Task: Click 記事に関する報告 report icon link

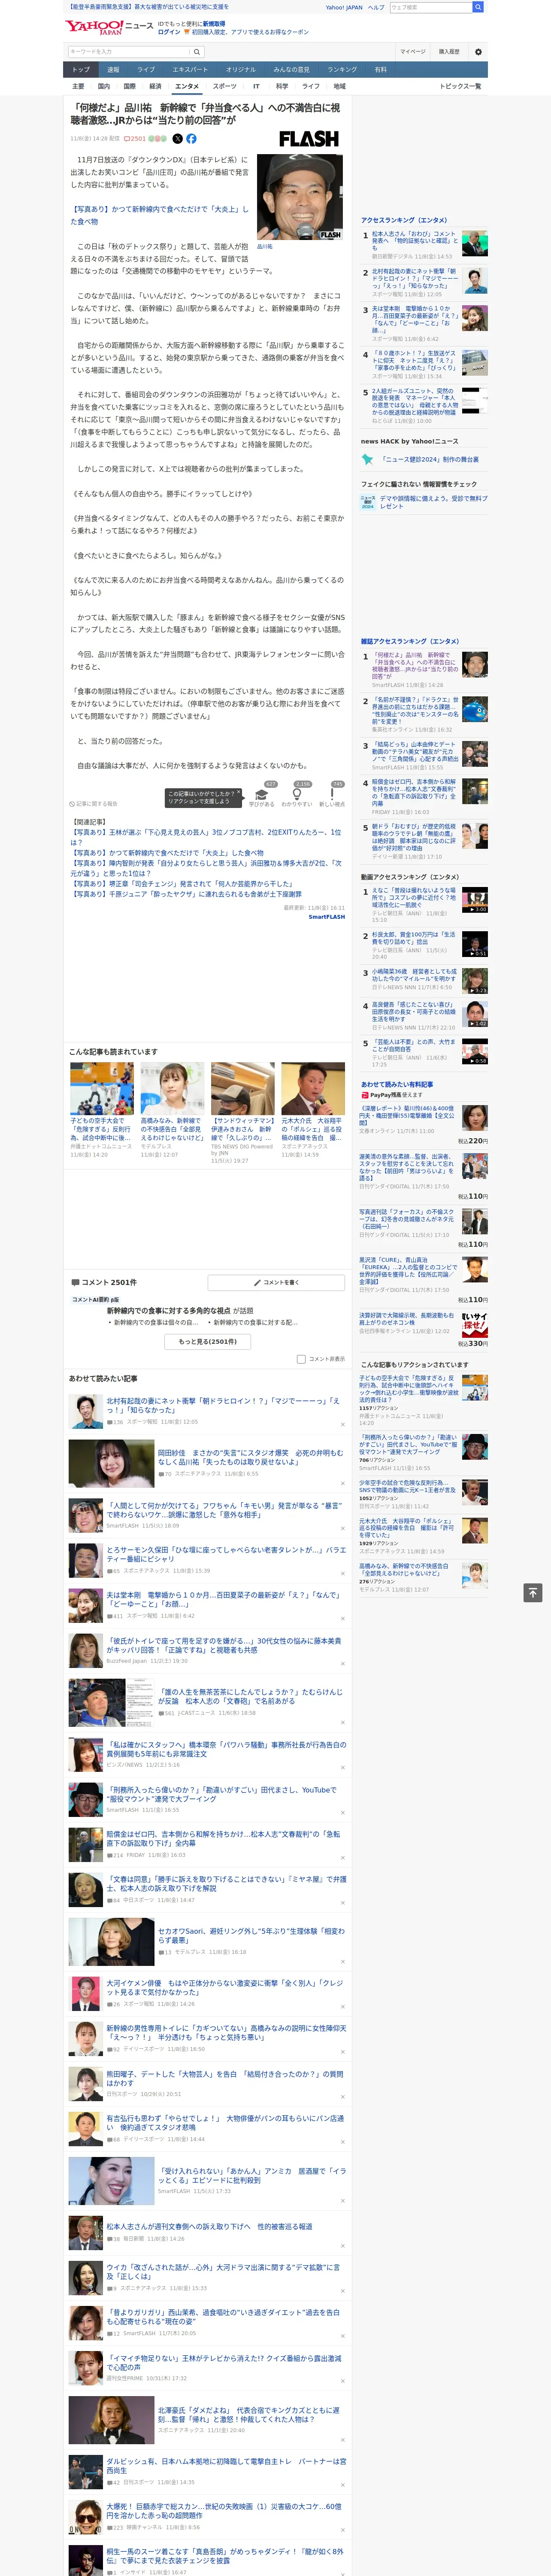Action: (x=93, y=804)
